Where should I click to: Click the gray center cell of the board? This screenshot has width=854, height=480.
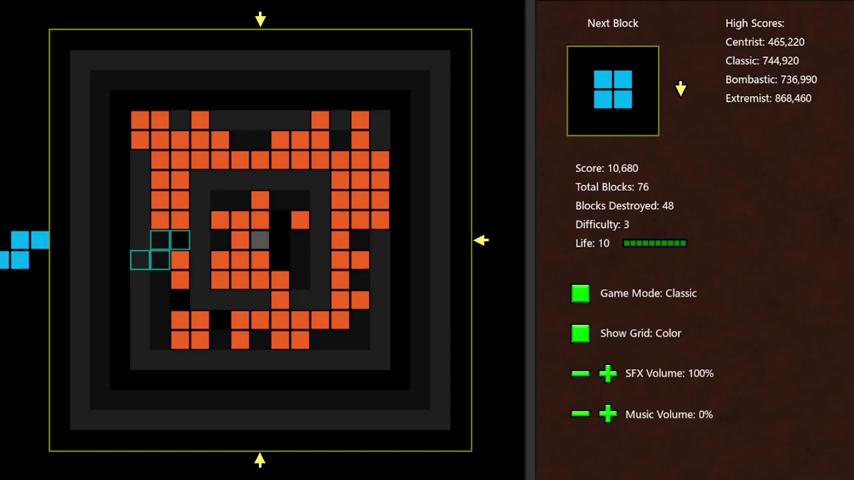(x=260, y=240)
